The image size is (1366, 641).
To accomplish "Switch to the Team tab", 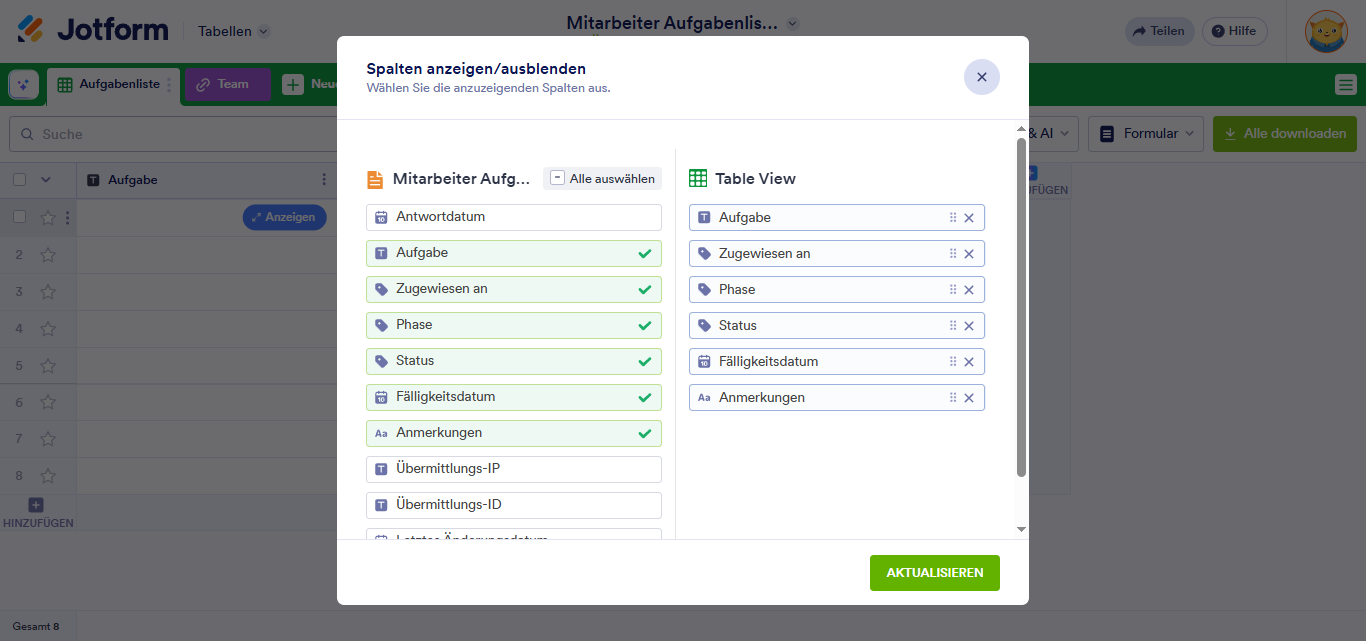I will [227, 85].
